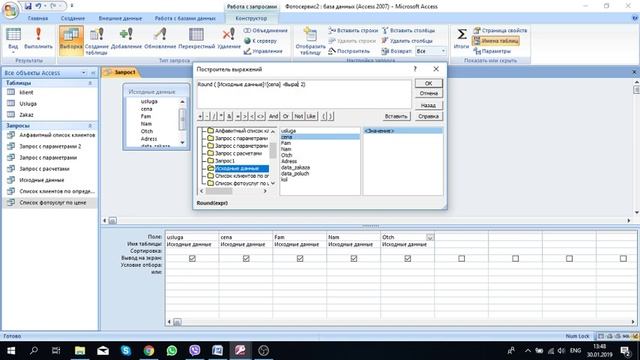
Task: Select Объединение union query
Action: [265, 31]
